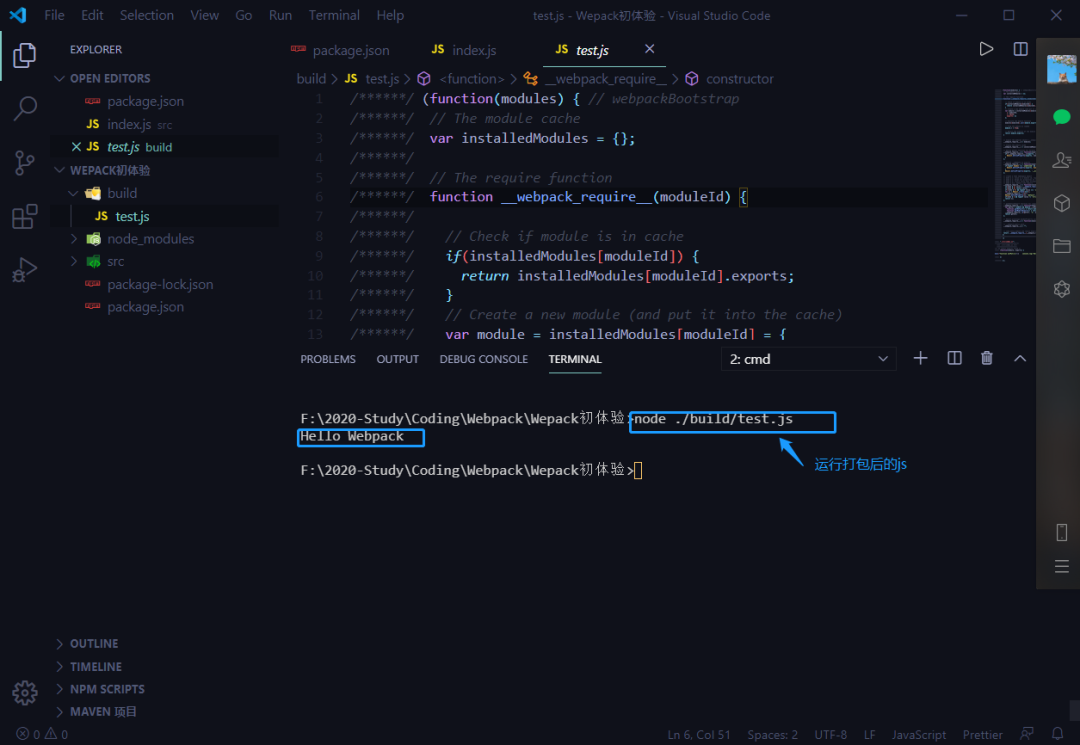Open the Explorer view in activity bar
1080x745 pixels.
24,55
